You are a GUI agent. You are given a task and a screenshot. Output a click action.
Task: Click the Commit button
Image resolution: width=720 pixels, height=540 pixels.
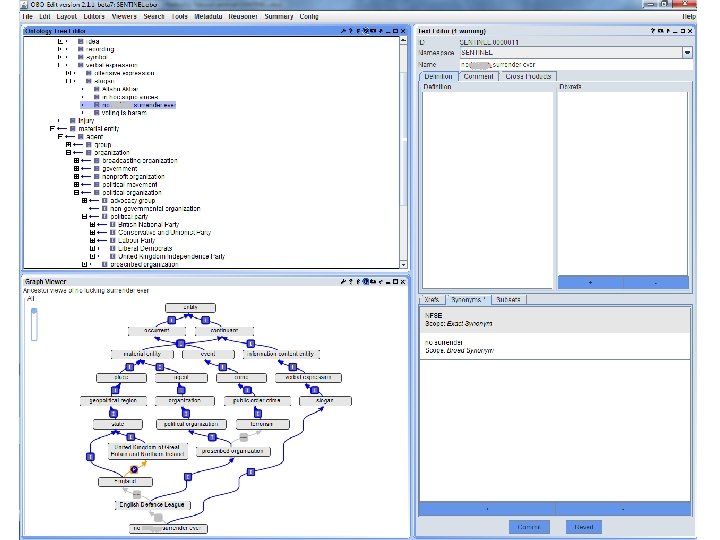[529, 527]
